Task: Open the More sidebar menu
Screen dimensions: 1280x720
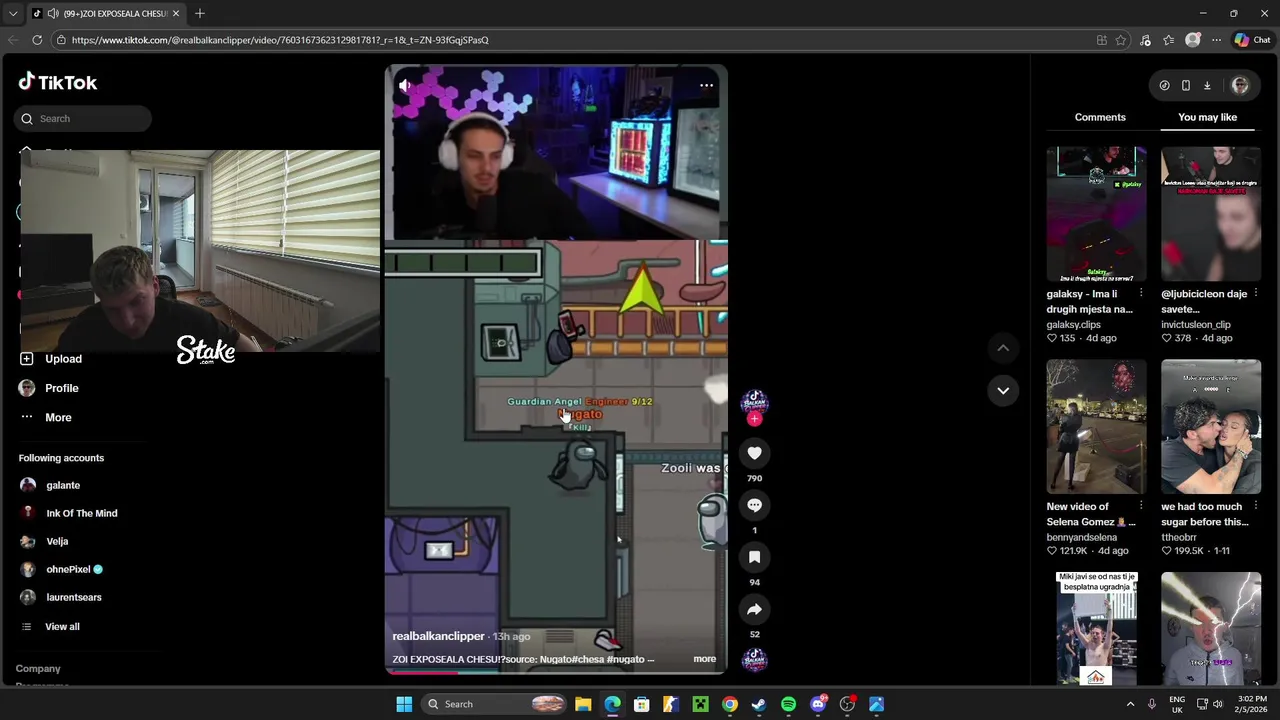Action: [x=58, y=417]
